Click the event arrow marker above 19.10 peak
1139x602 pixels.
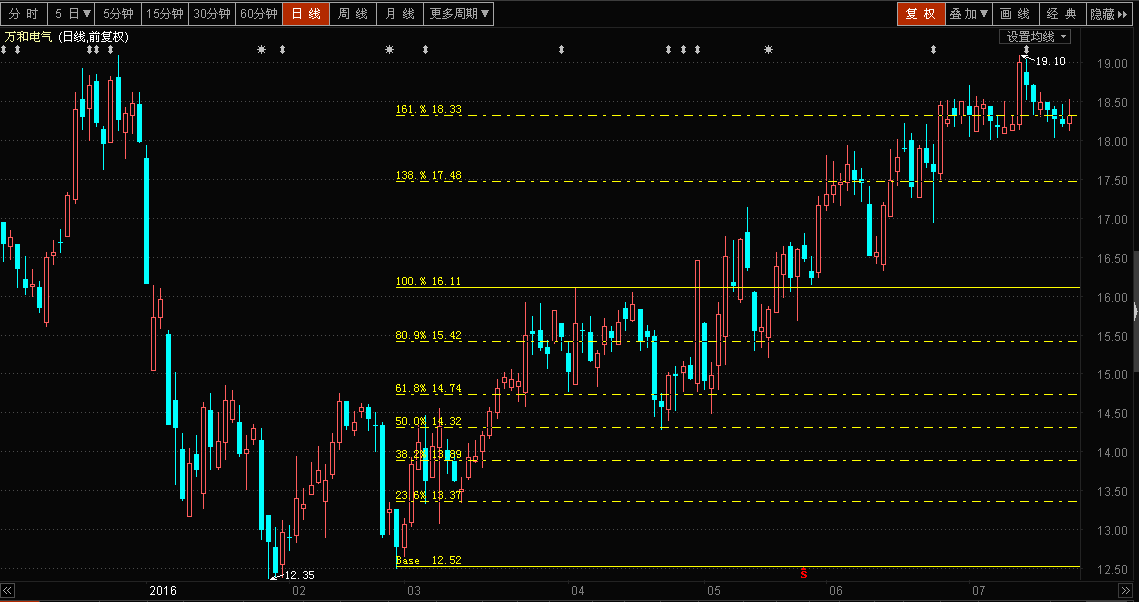click(x=1026, y=50)
